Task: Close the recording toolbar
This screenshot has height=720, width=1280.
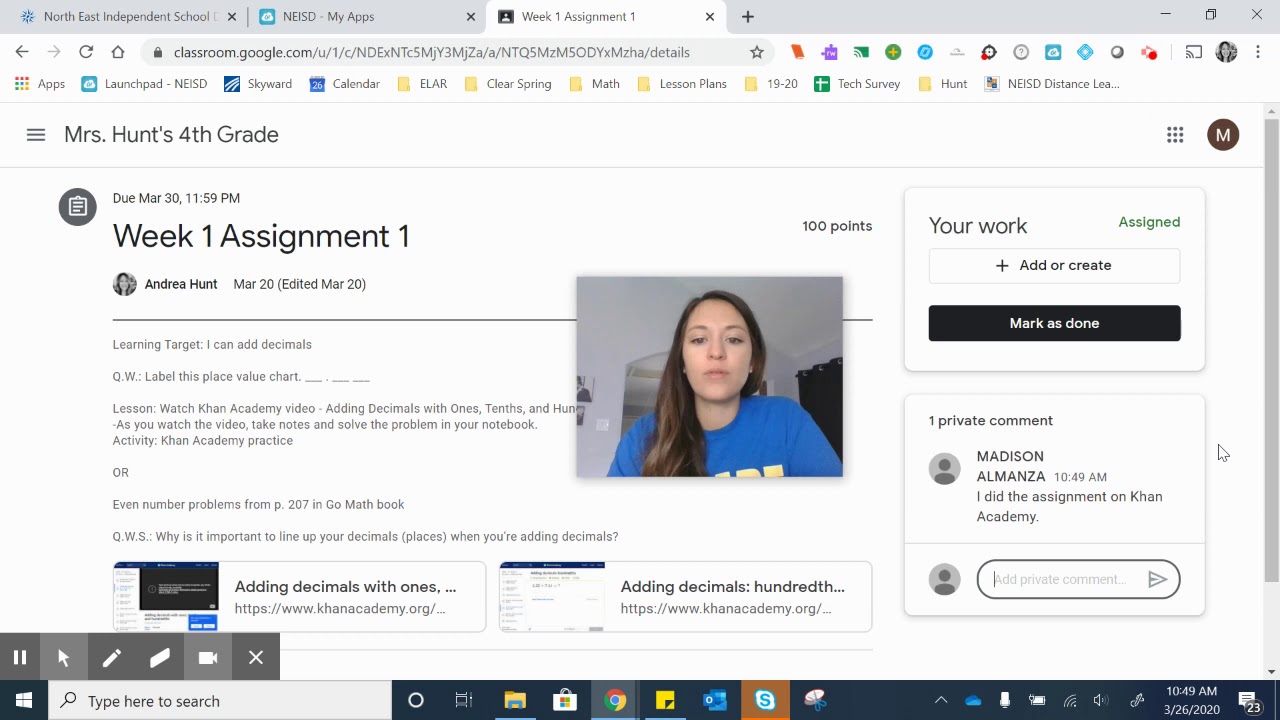Action: point(256,657)
